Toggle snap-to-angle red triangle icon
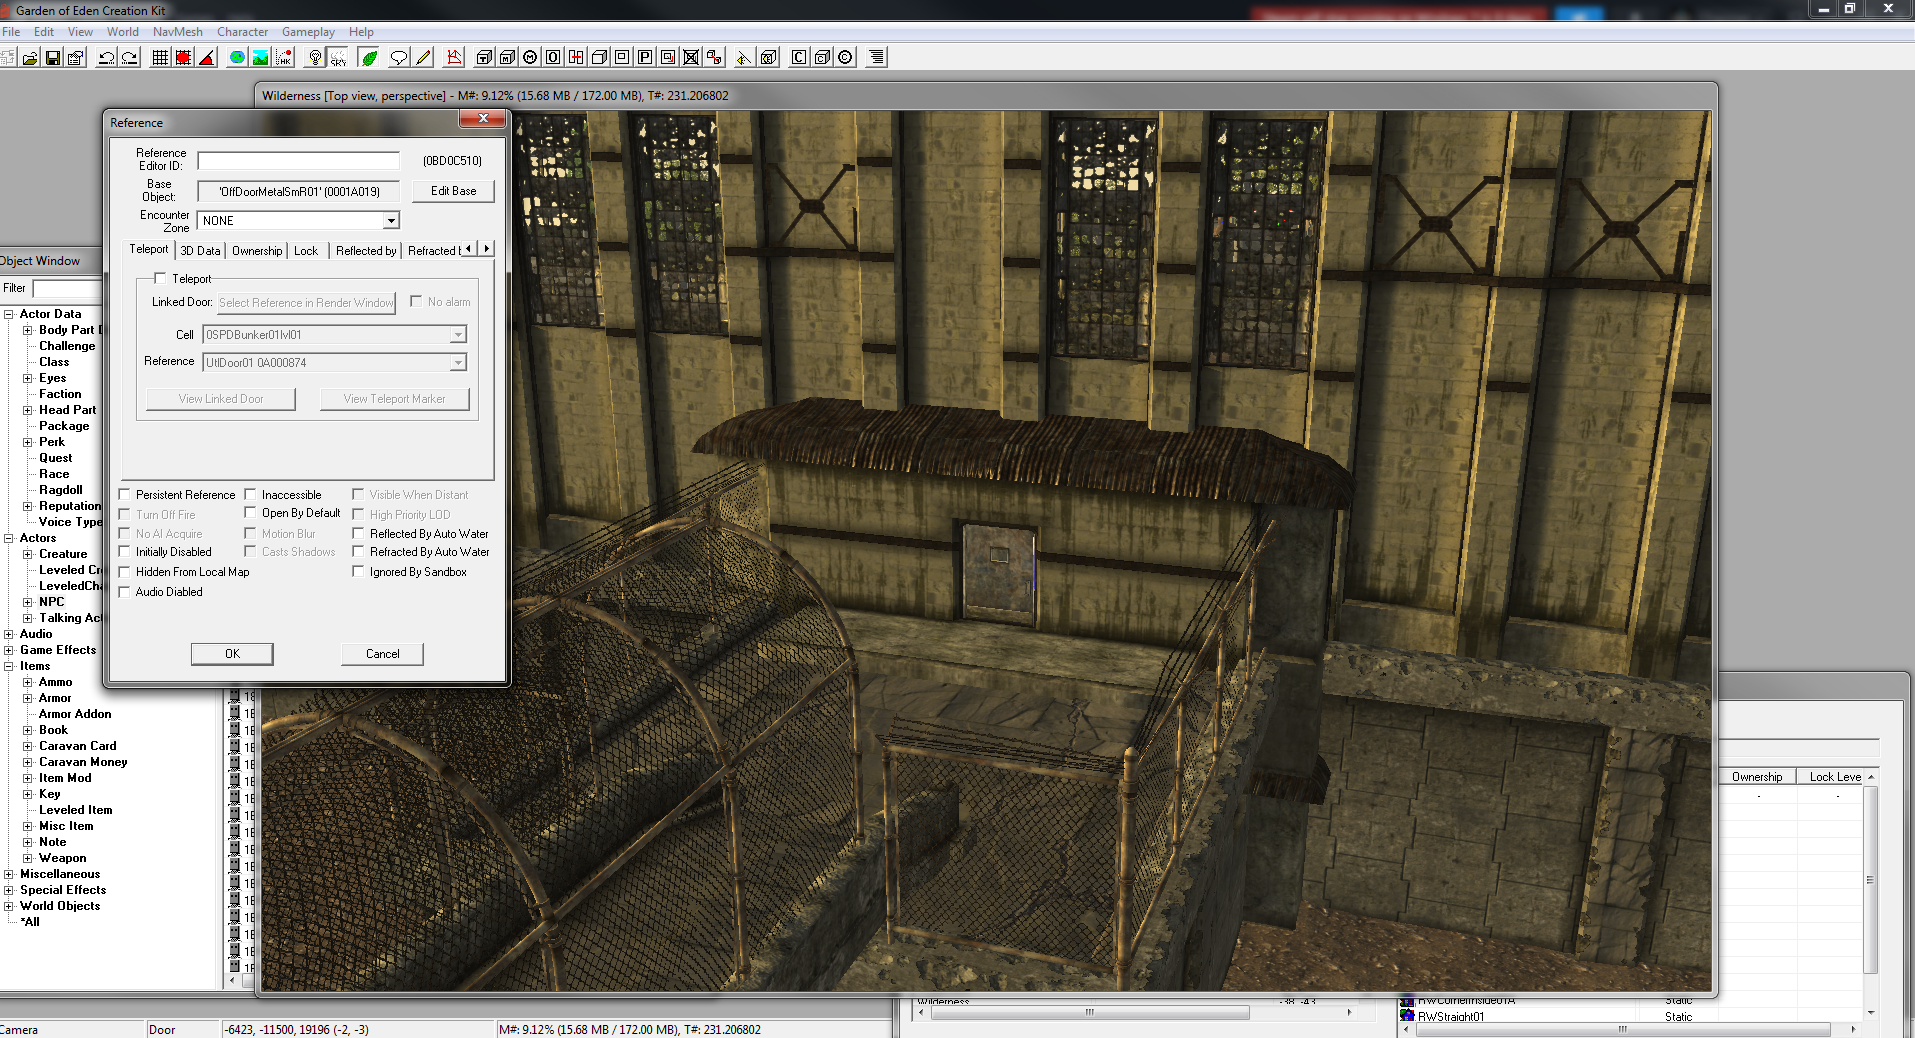Screen dimensions: 1915x1038 (207, 58)
